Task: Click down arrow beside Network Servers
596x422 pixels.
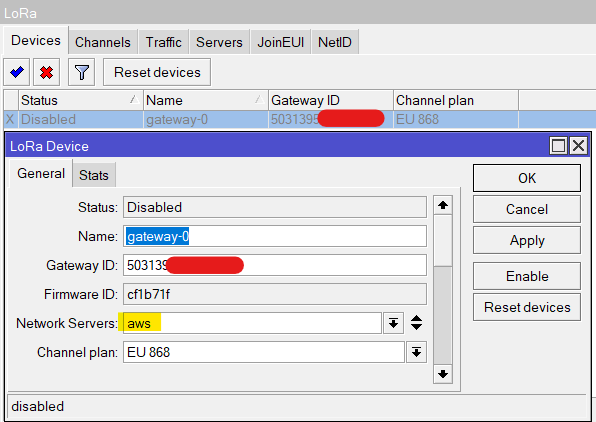Action: (417, 327)
